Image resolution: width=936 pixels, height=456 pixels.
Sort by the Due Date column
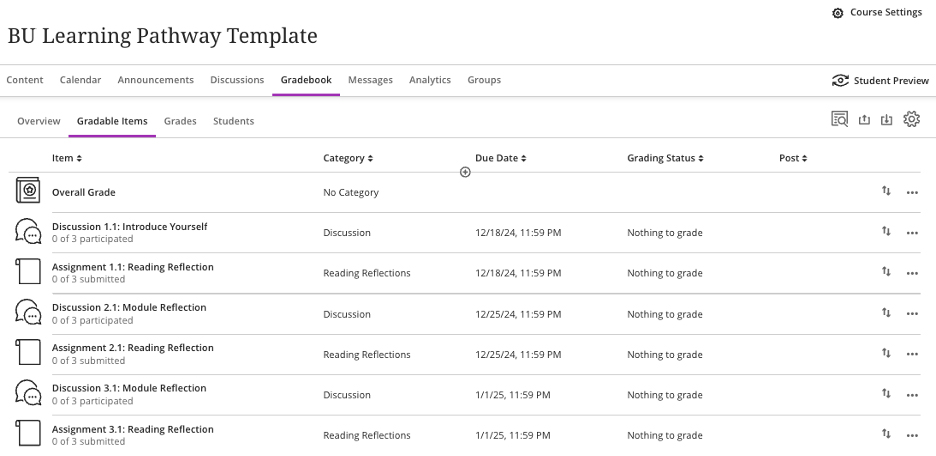[x=500, y=158]
